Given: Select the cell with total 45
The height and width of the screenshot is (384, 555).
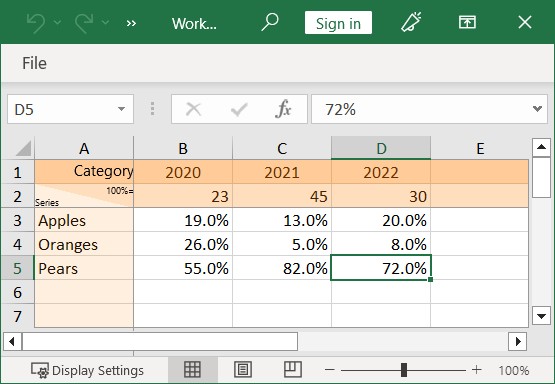Looking at the screenshot, I should tap(282, 196).
